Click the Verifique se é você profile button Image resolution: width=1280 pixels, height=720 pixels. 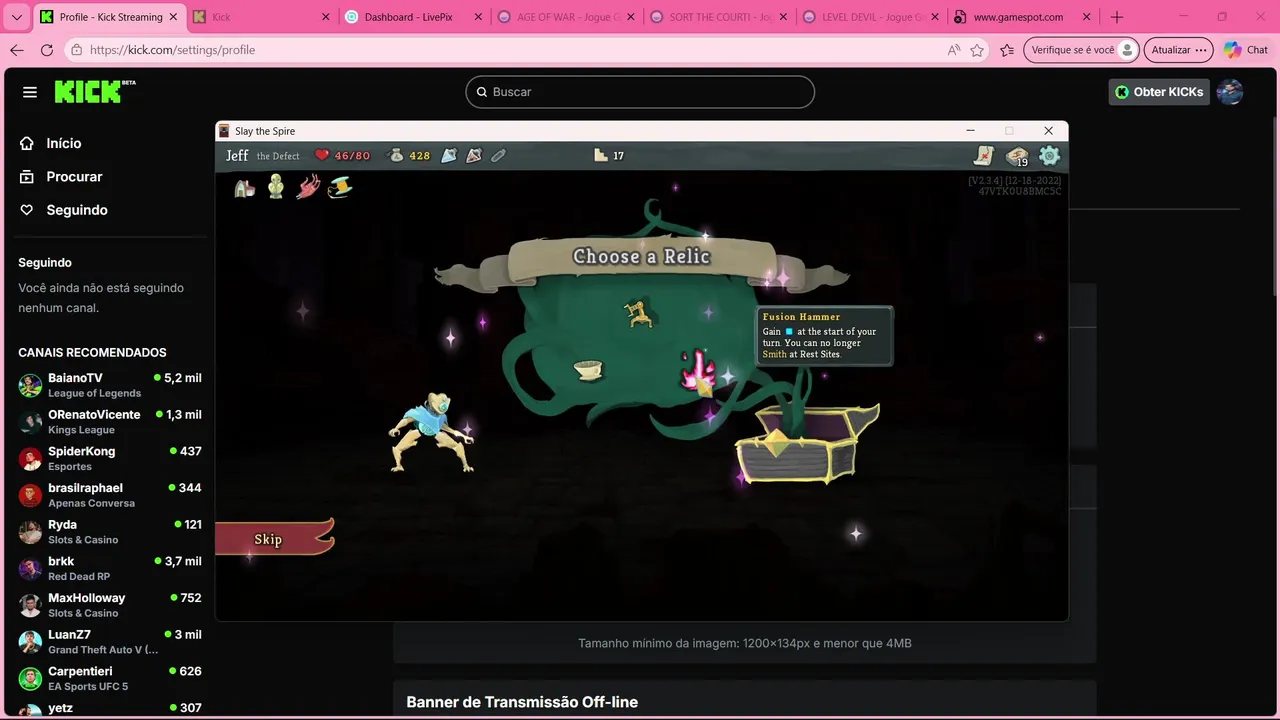pyautogui.click(x=1082, y=50)
